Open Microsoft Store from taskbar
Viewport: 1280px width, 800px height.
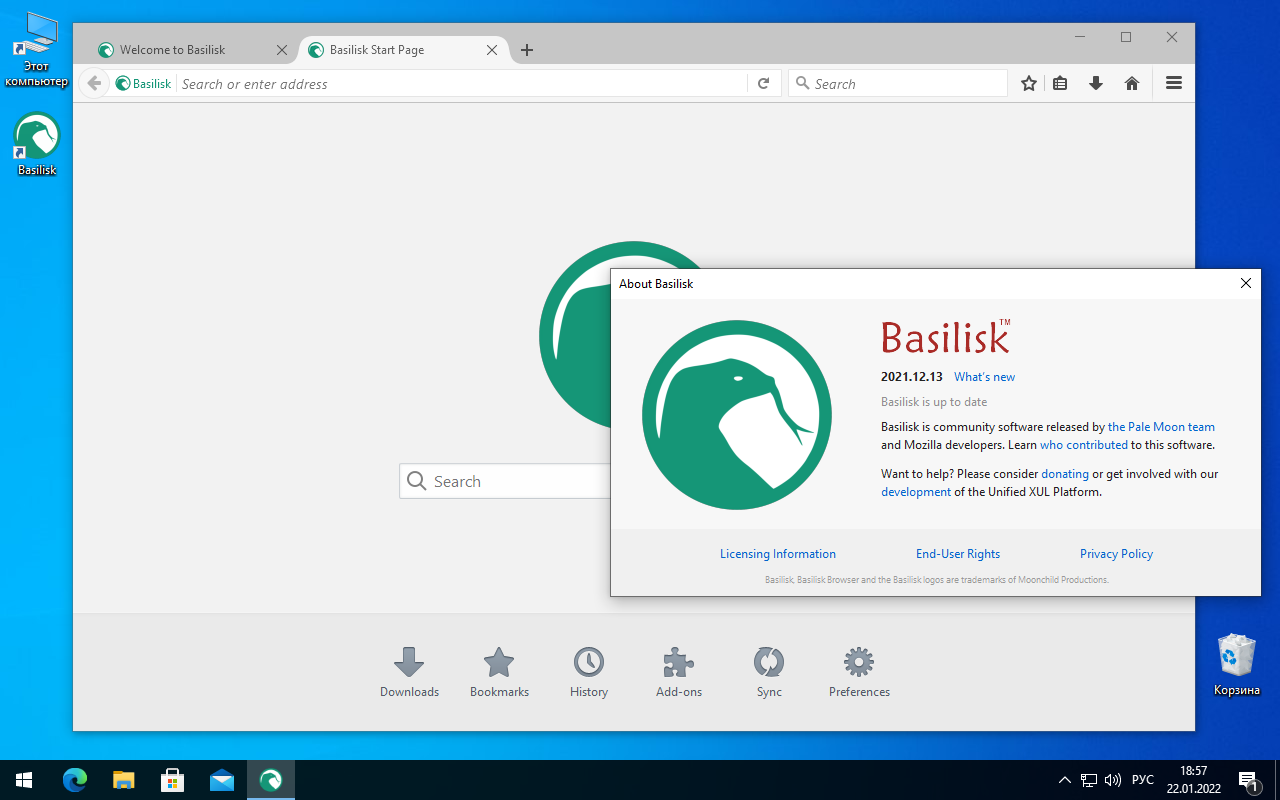(x=172, y=780)
